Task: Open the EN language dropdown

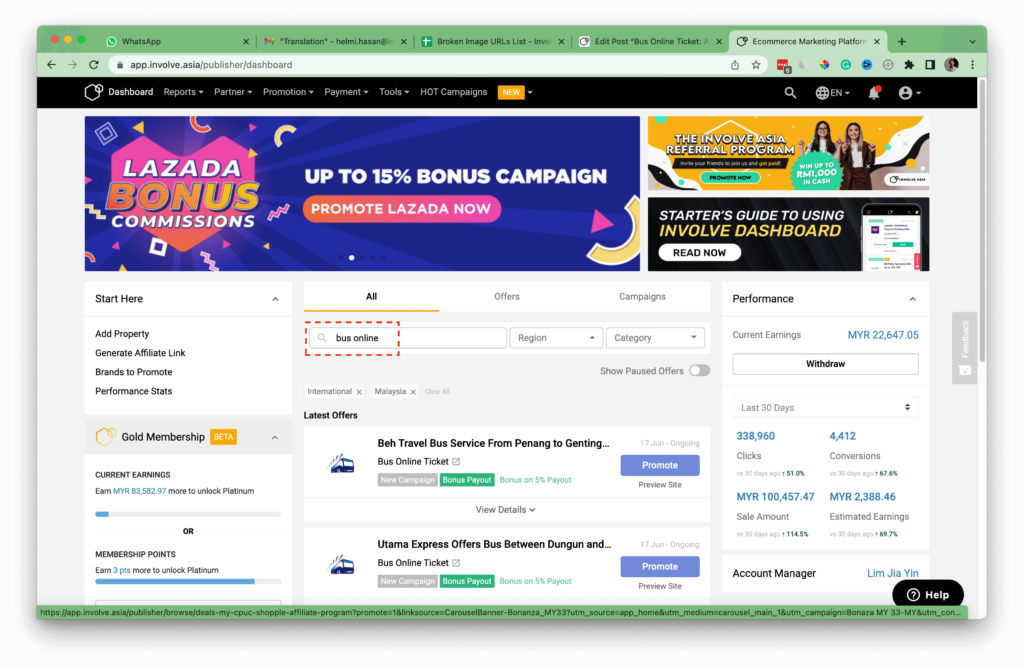Action: coord(832,93)
